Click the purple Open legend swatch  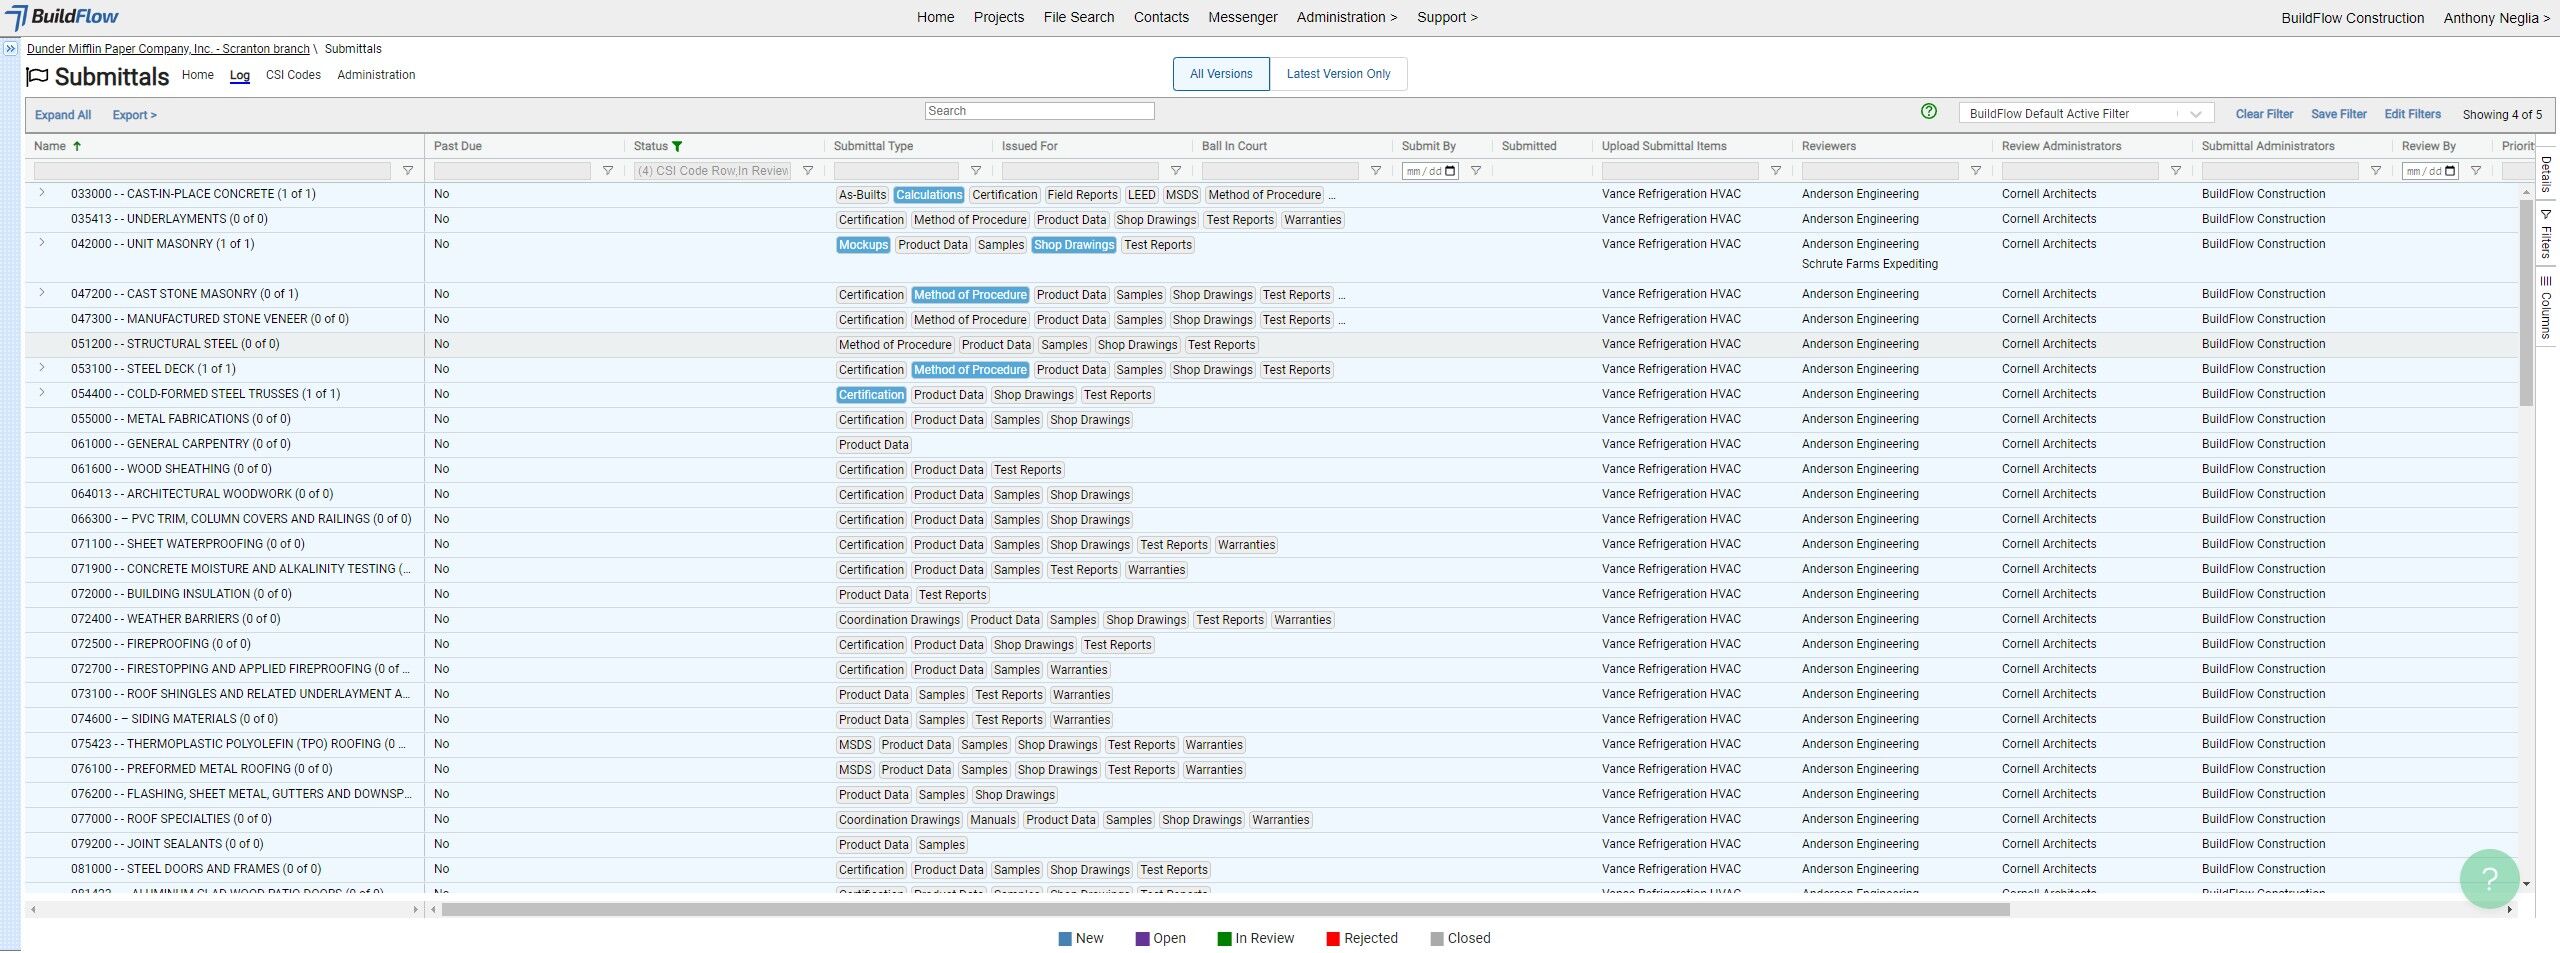point(1142,939)
